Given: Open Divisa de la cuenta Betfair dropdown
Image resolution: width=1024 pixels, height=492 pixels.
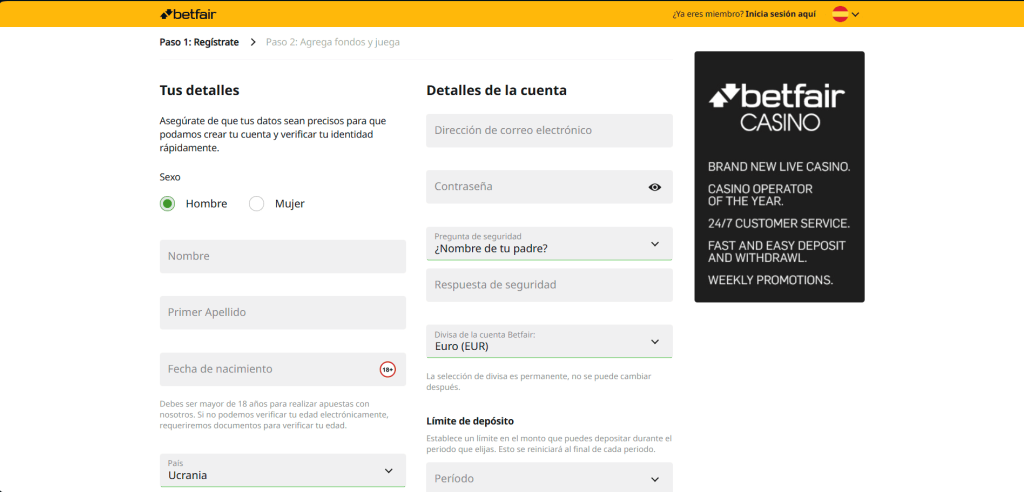Looking at the screenshot, I should click(x=549, y=341).
